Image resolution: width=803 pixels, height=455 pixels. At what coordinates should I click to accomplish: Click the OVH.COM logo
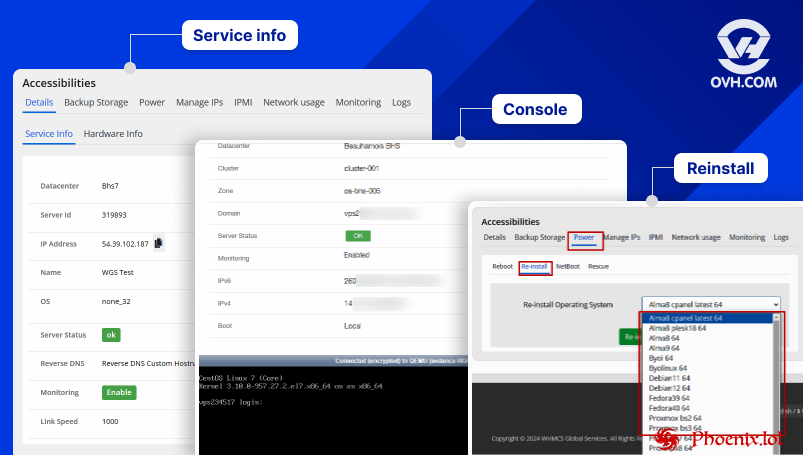743,54
